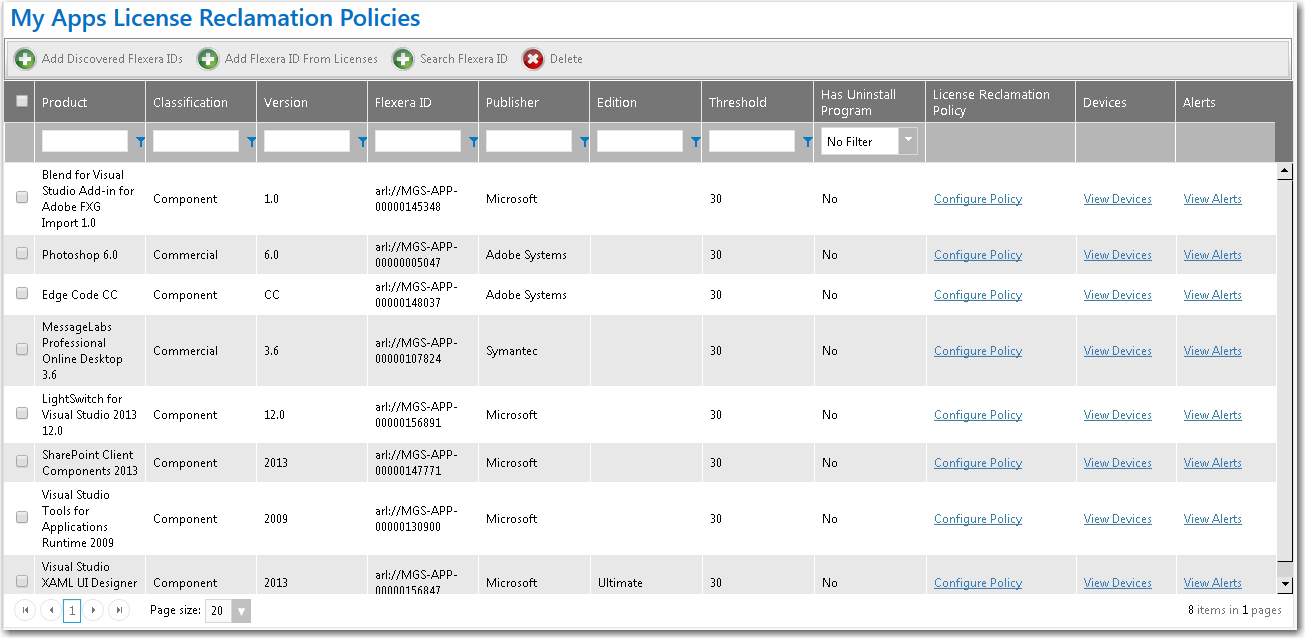Open filter icon for Threshold column

pyautogui.click(x=807, y=142)
